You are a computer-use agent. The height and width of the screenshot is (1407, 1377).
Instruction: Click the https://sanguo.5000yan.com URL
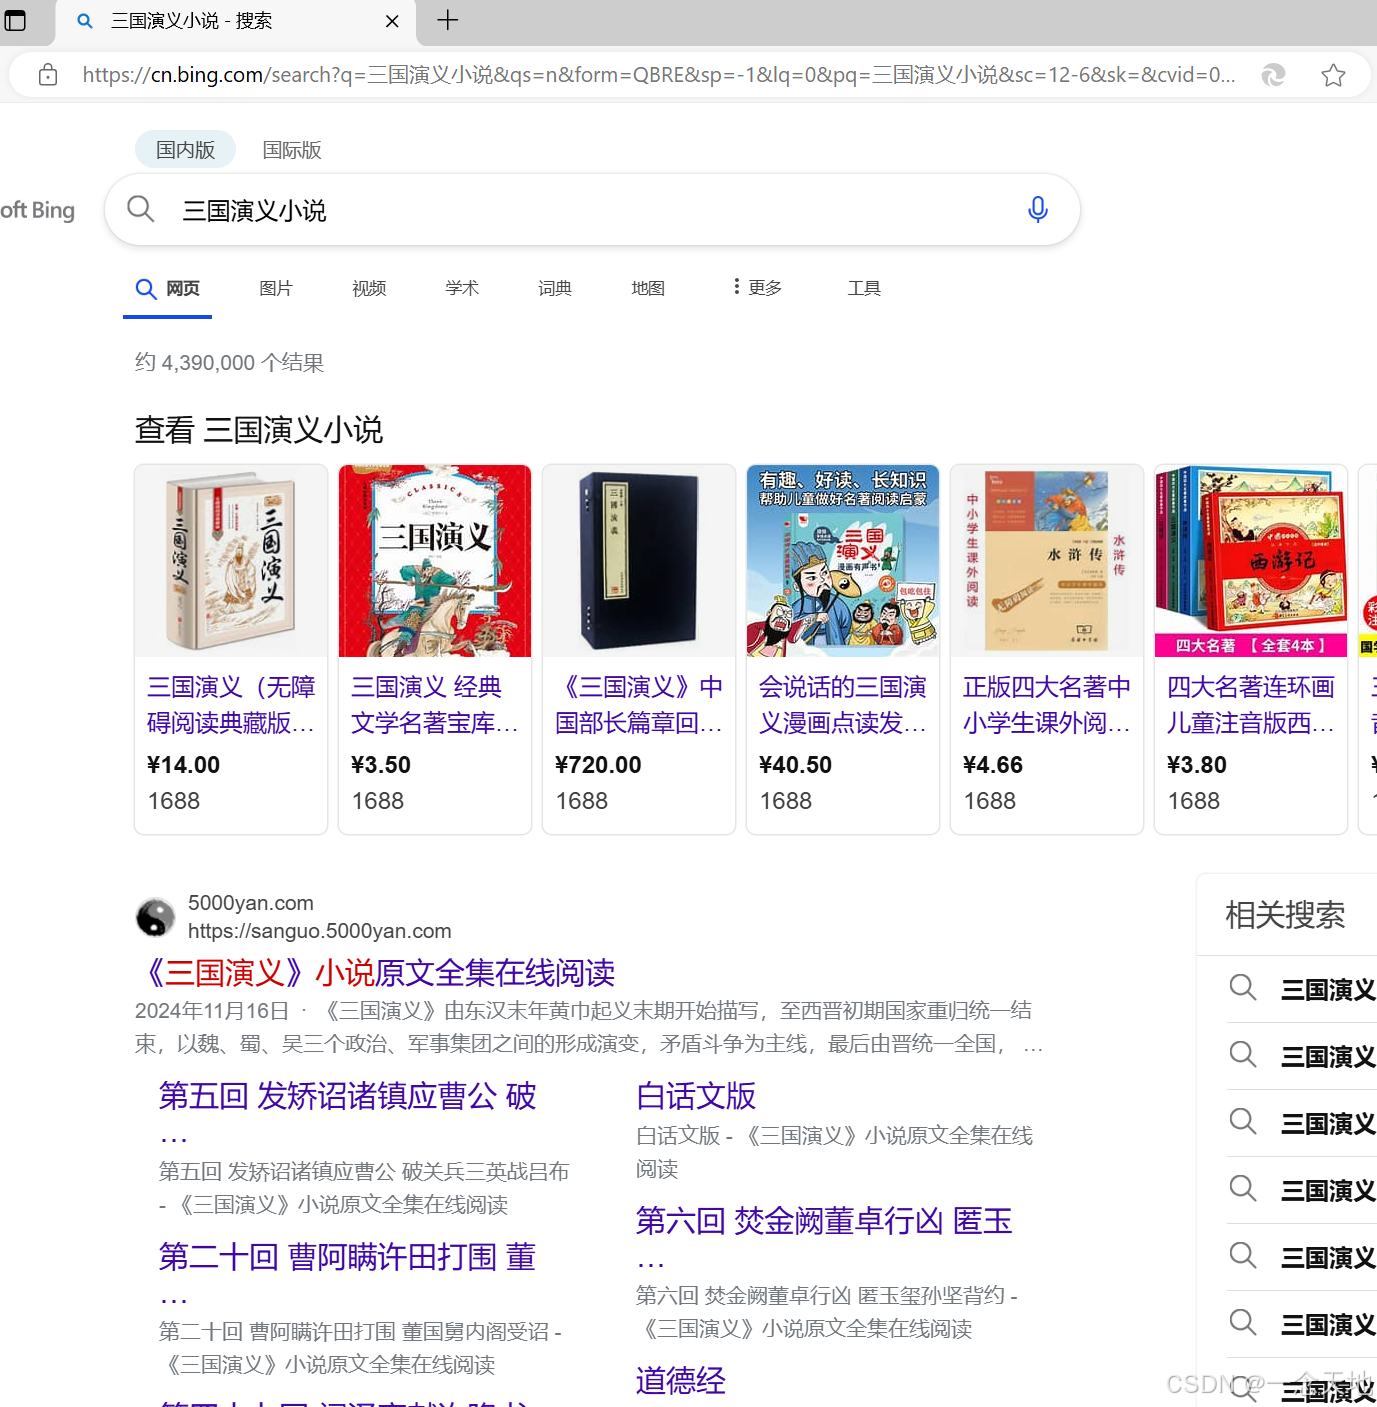pyautogui.click(x=320, y=931)
